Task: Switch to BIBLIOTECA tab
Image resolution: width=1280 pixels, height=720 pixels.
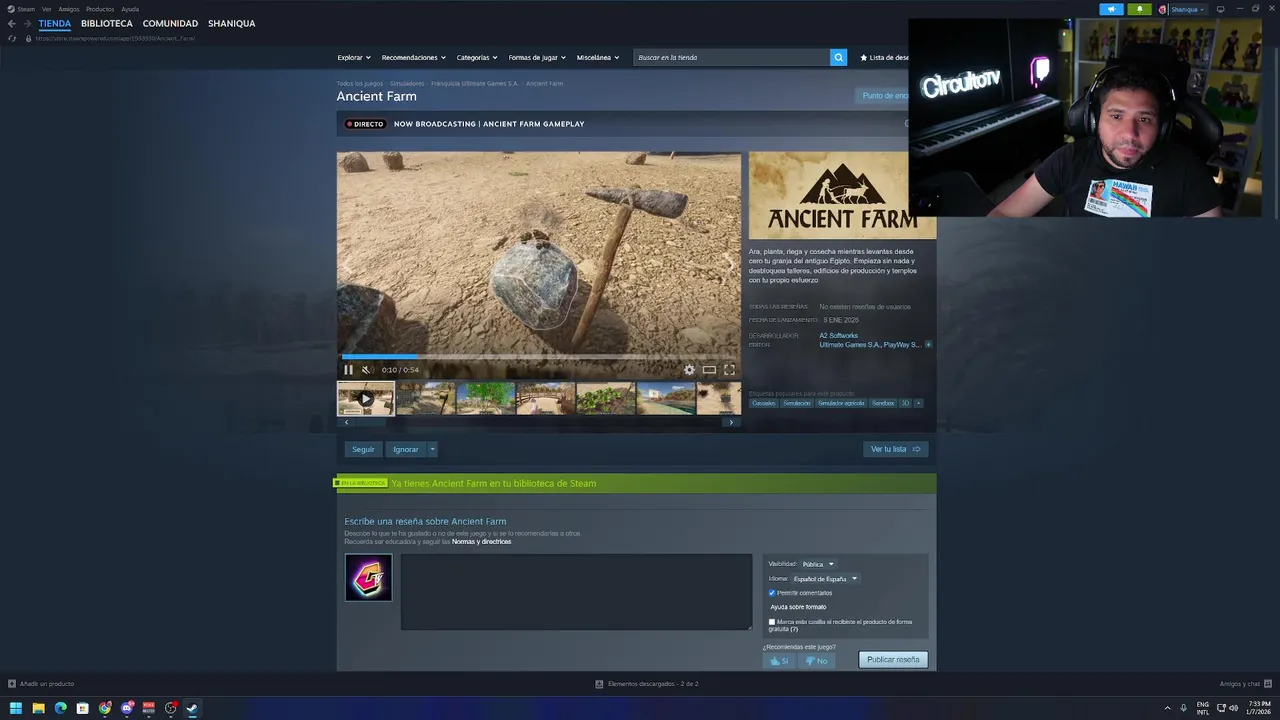Action: pyautogui.click(x=107, y=23)
